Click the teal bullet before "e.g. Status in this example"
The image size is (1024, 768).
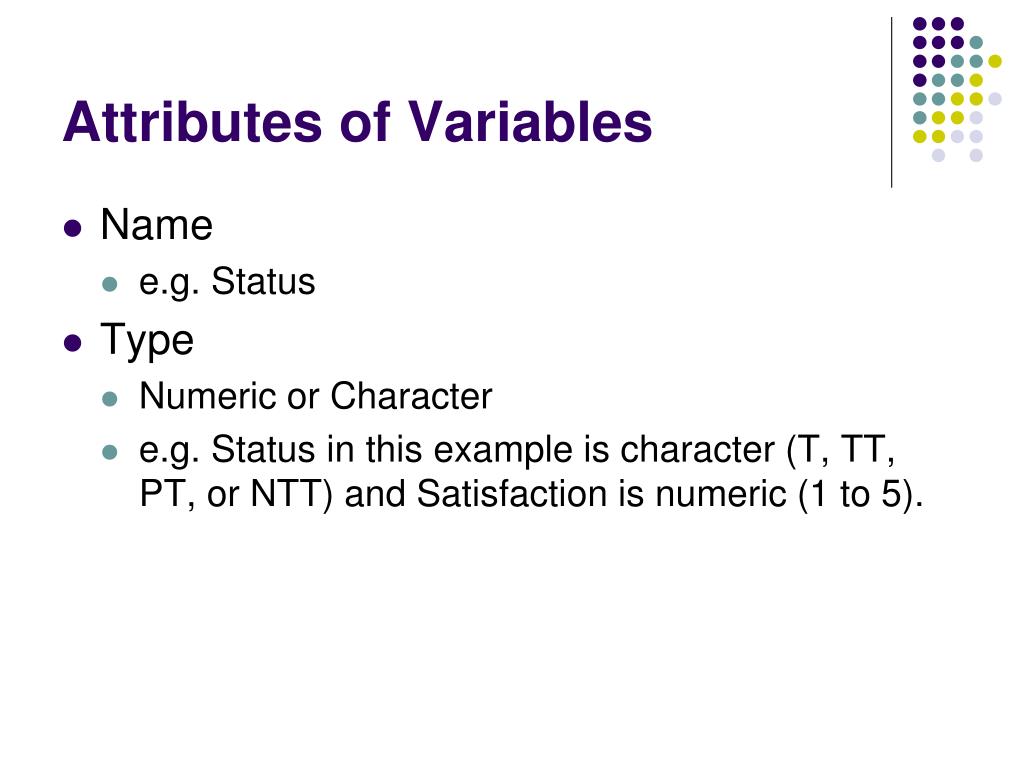point(111,452)
